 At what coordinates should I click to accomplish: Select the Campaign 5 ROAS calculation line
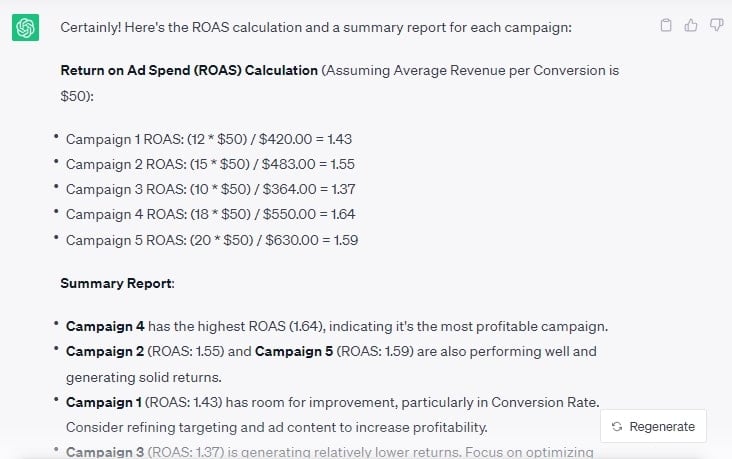coord(212,240)
